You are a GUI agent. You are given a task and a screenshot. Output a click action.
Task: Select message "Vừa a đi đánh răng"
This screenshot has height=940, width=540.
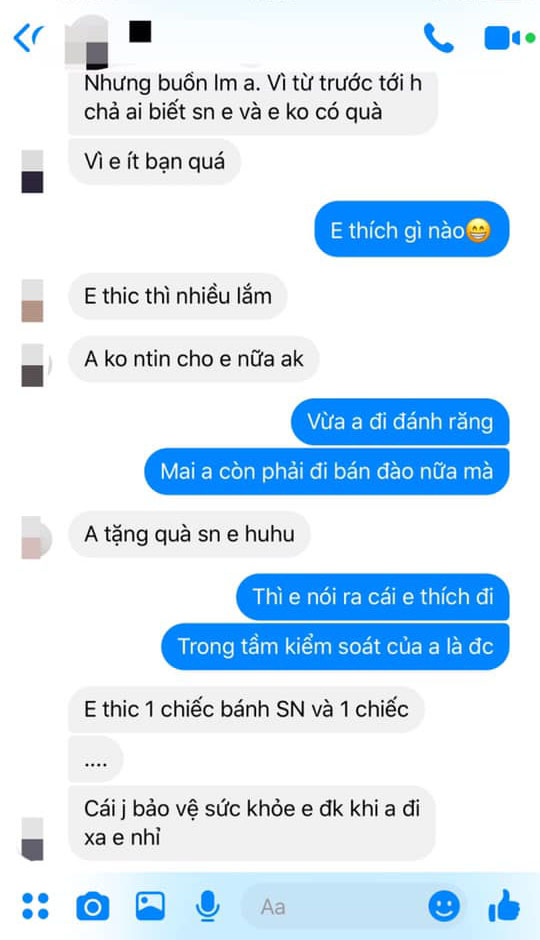[x=400, y=421]
